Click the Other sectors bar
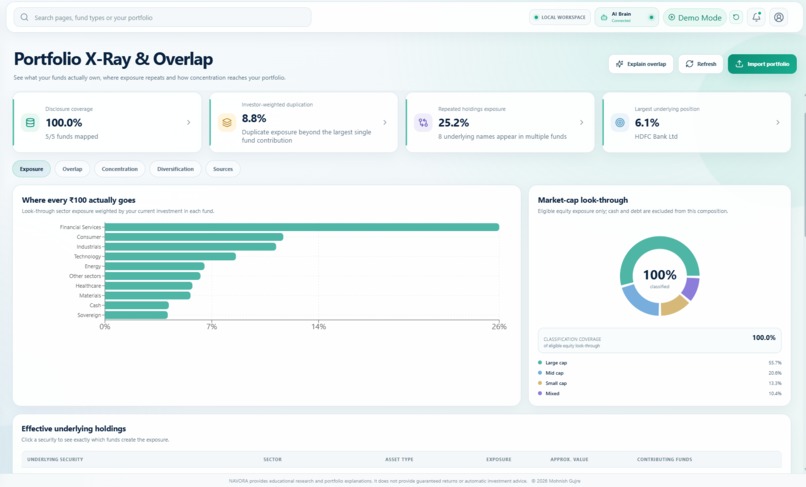The width and height of the screenshot is (806, 487). [x=152, y=276]
